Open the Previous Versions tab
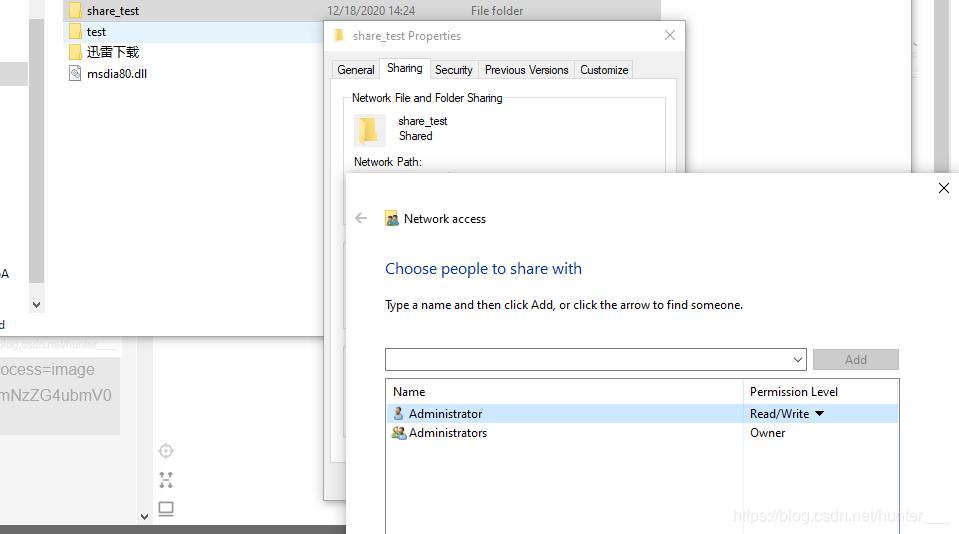 527,70
